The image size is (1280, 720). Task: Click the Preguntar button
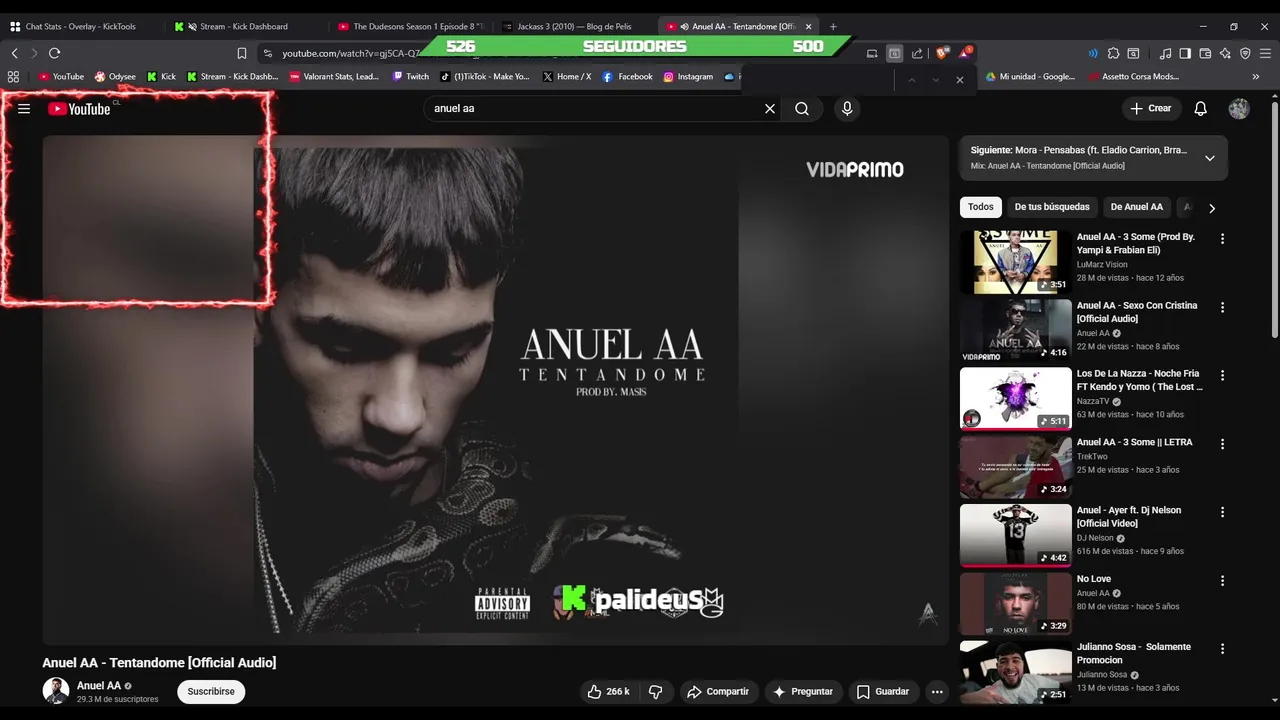pos(802,691)
